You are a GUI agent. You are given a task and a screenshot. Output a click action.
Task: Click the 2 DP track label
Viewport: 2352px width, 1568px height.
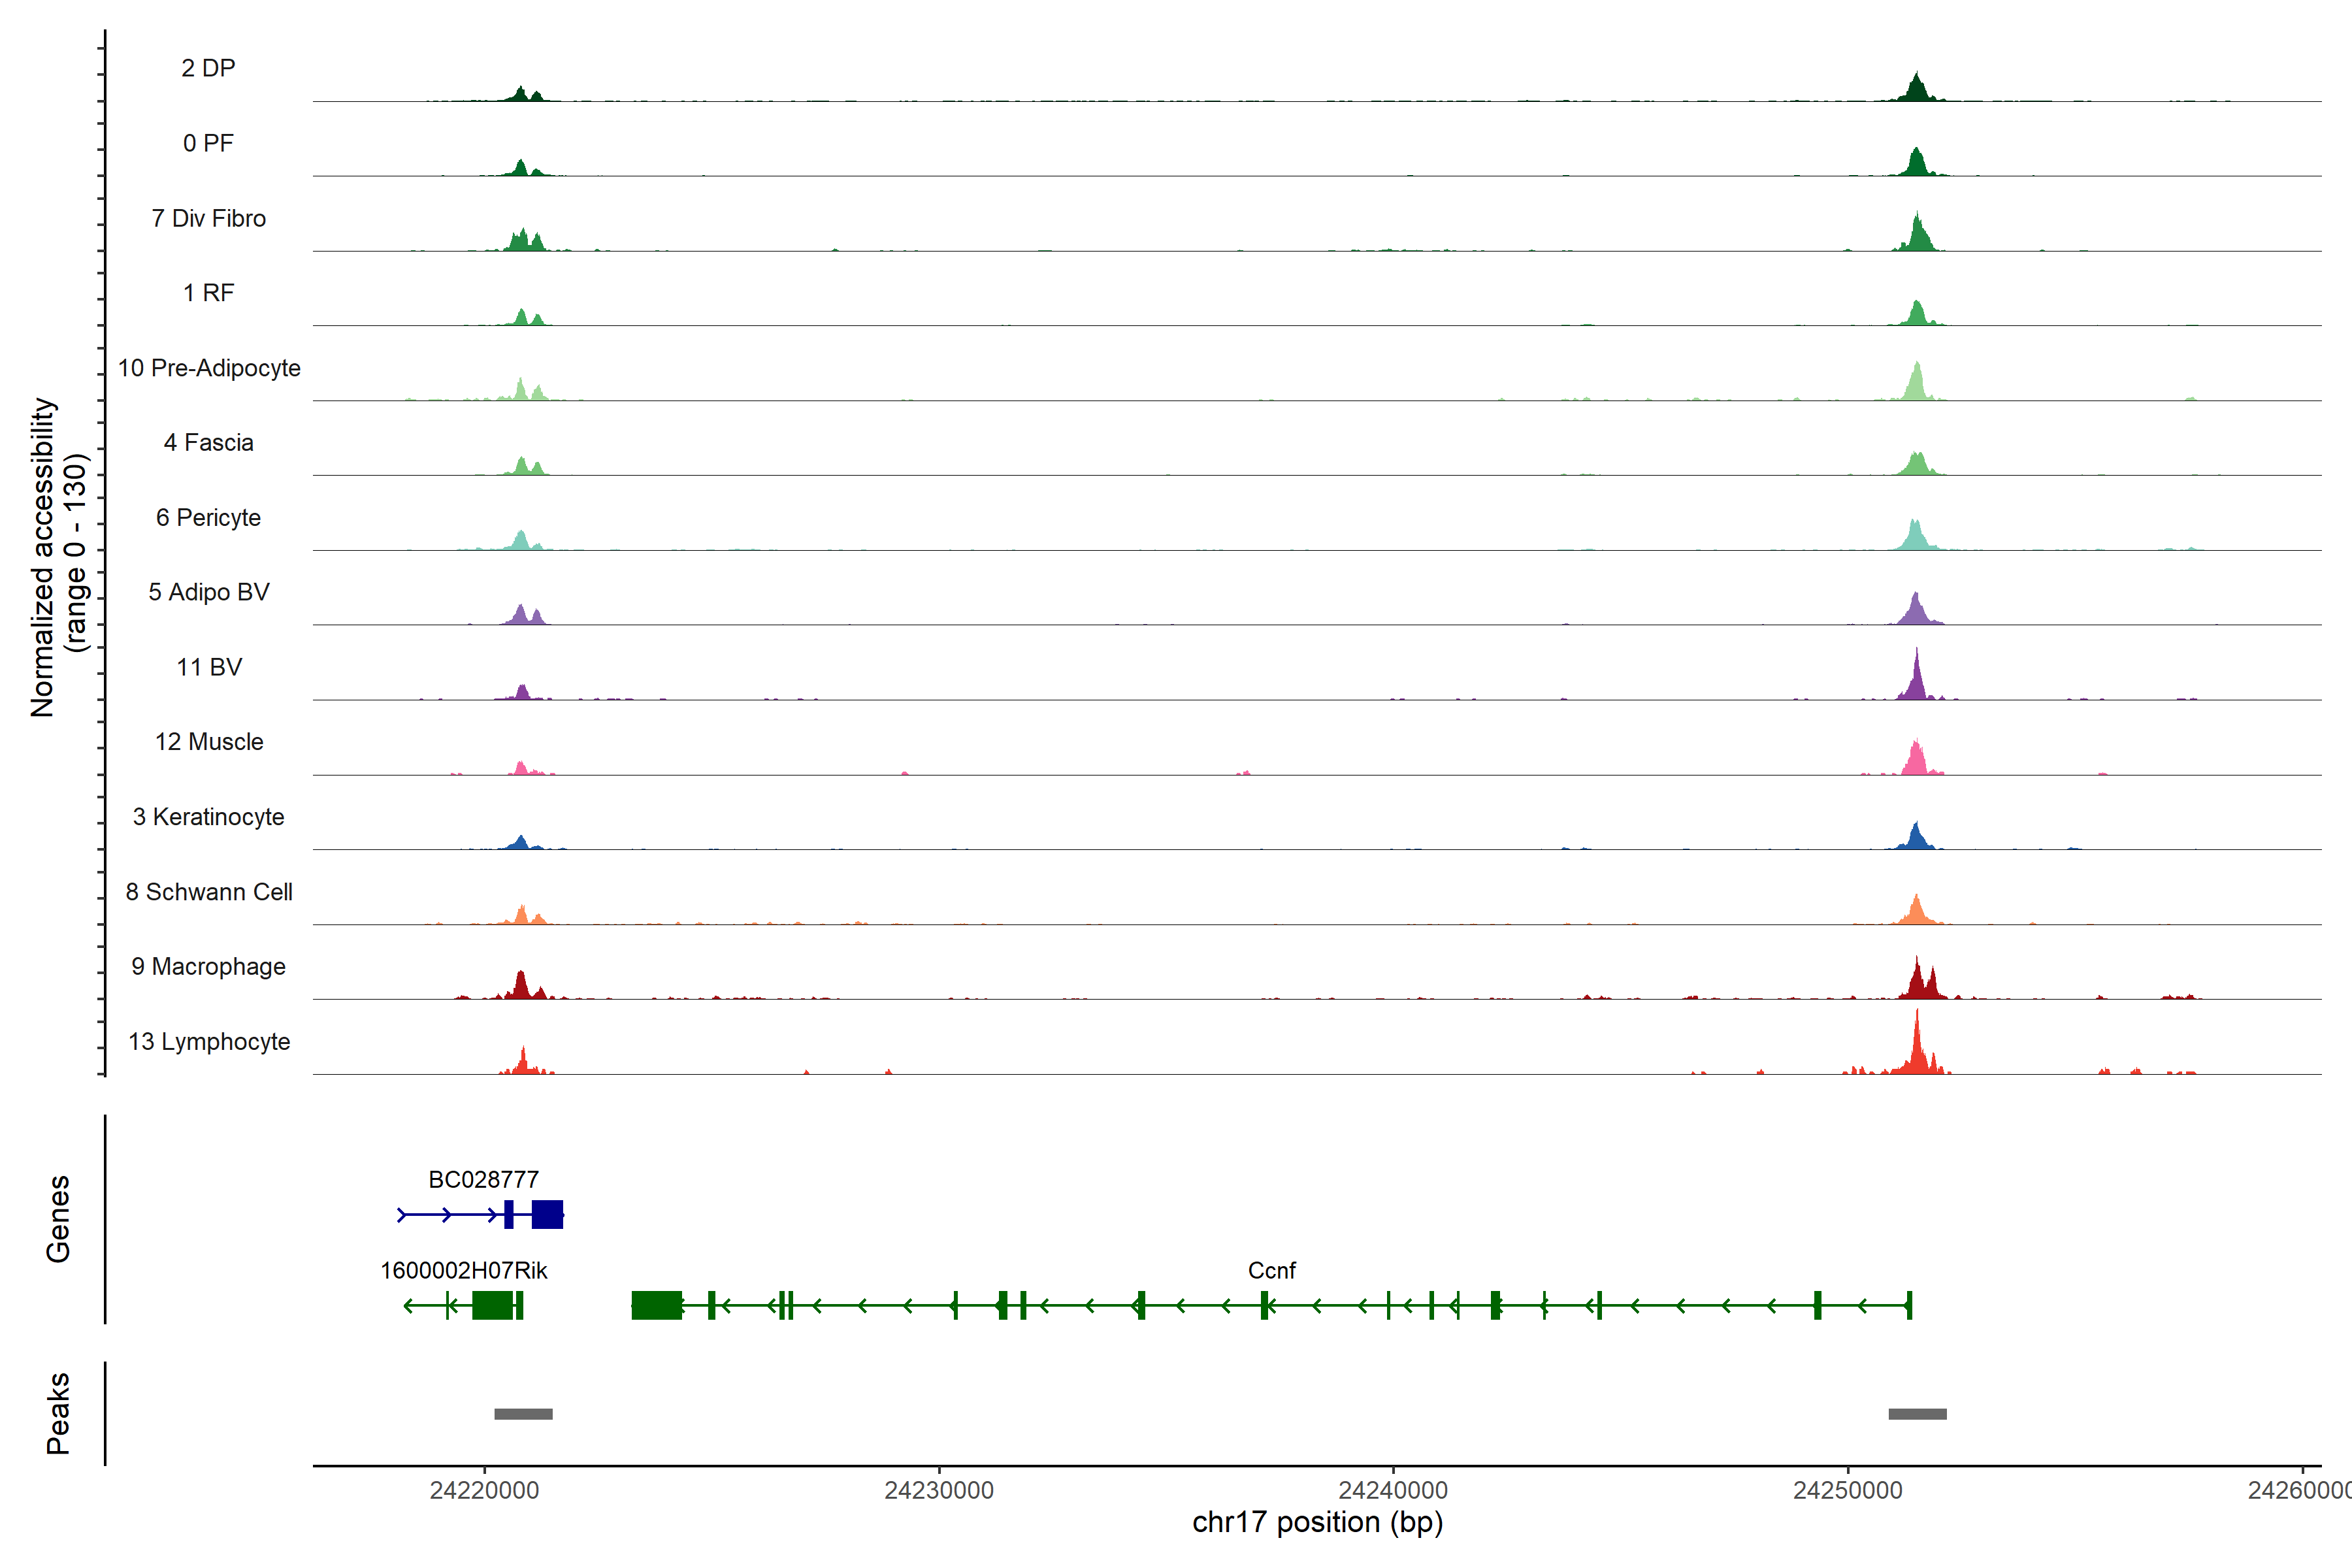click(x=208, y=68)
